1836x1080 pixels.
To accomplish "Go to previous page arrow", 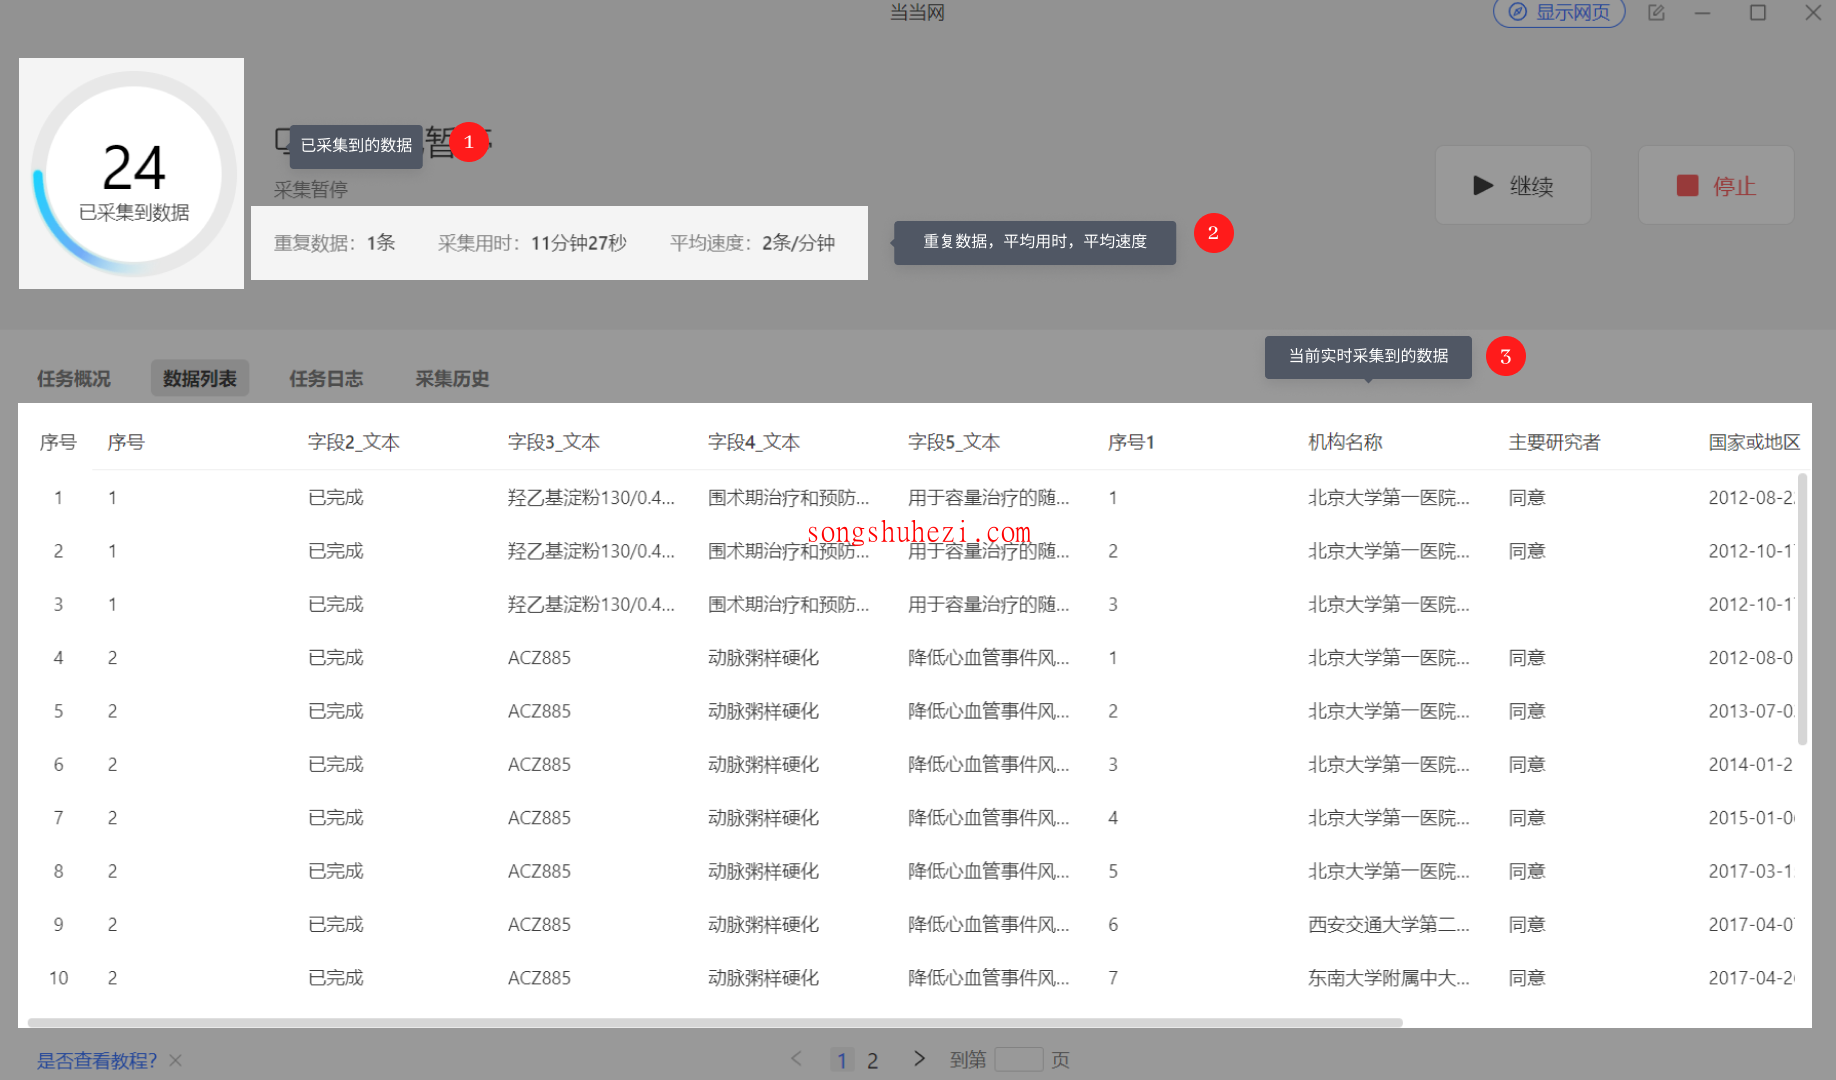I will point(797,1059).
